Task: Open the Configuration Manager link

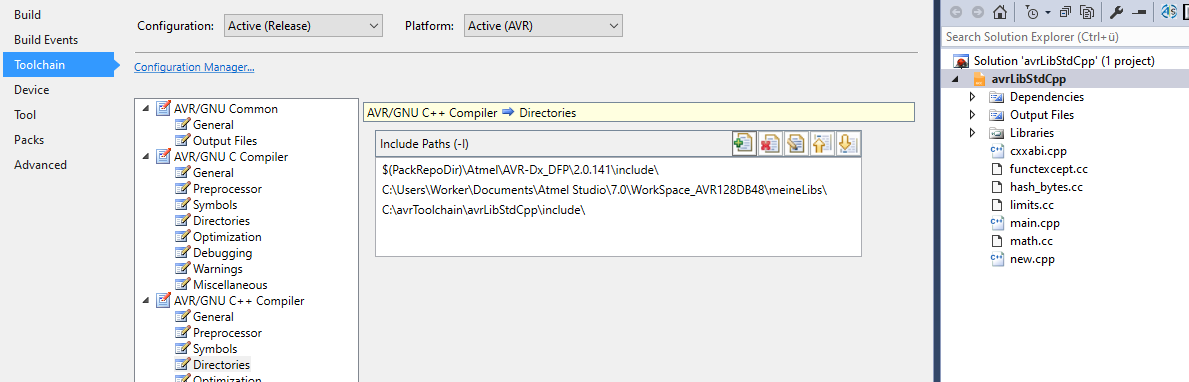Action: click(x=194, y=67)
